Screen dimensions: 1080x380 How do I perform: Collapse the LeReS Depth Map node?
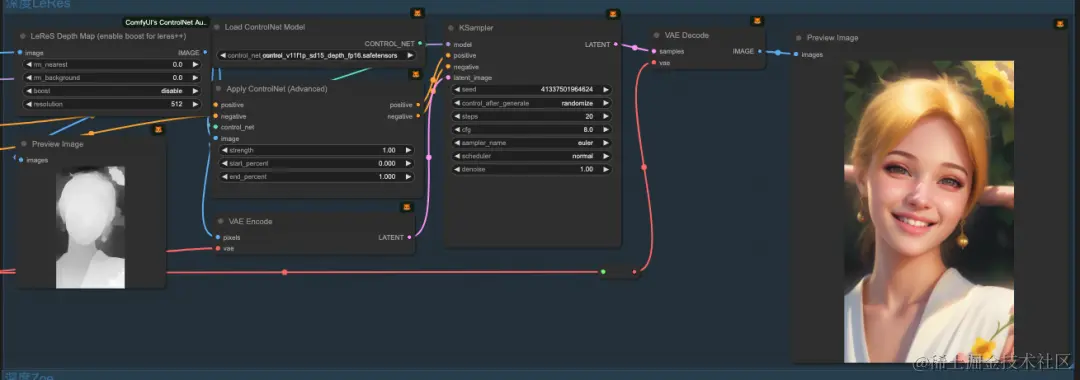pos(23,36)
